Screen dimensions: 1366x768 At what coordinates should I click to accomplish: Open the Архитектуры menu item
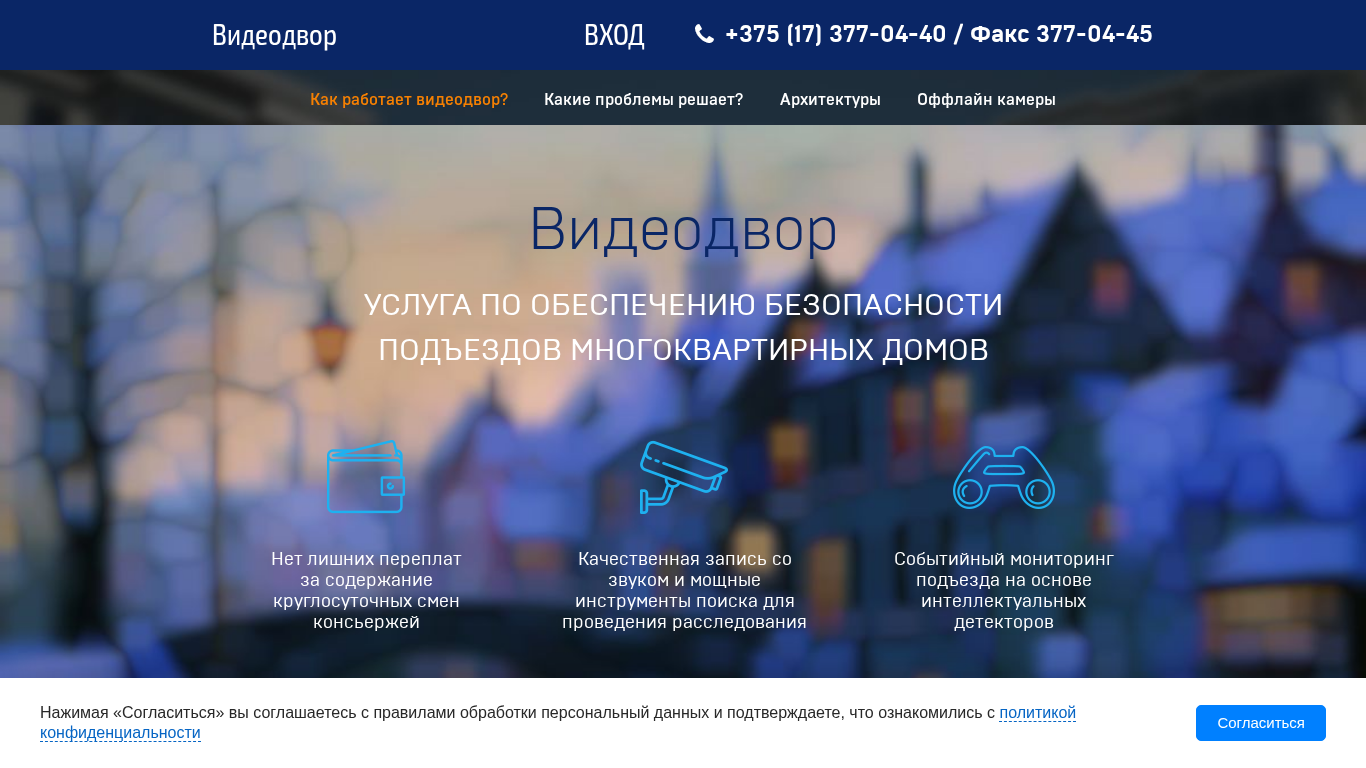click(x=830, y=99)
